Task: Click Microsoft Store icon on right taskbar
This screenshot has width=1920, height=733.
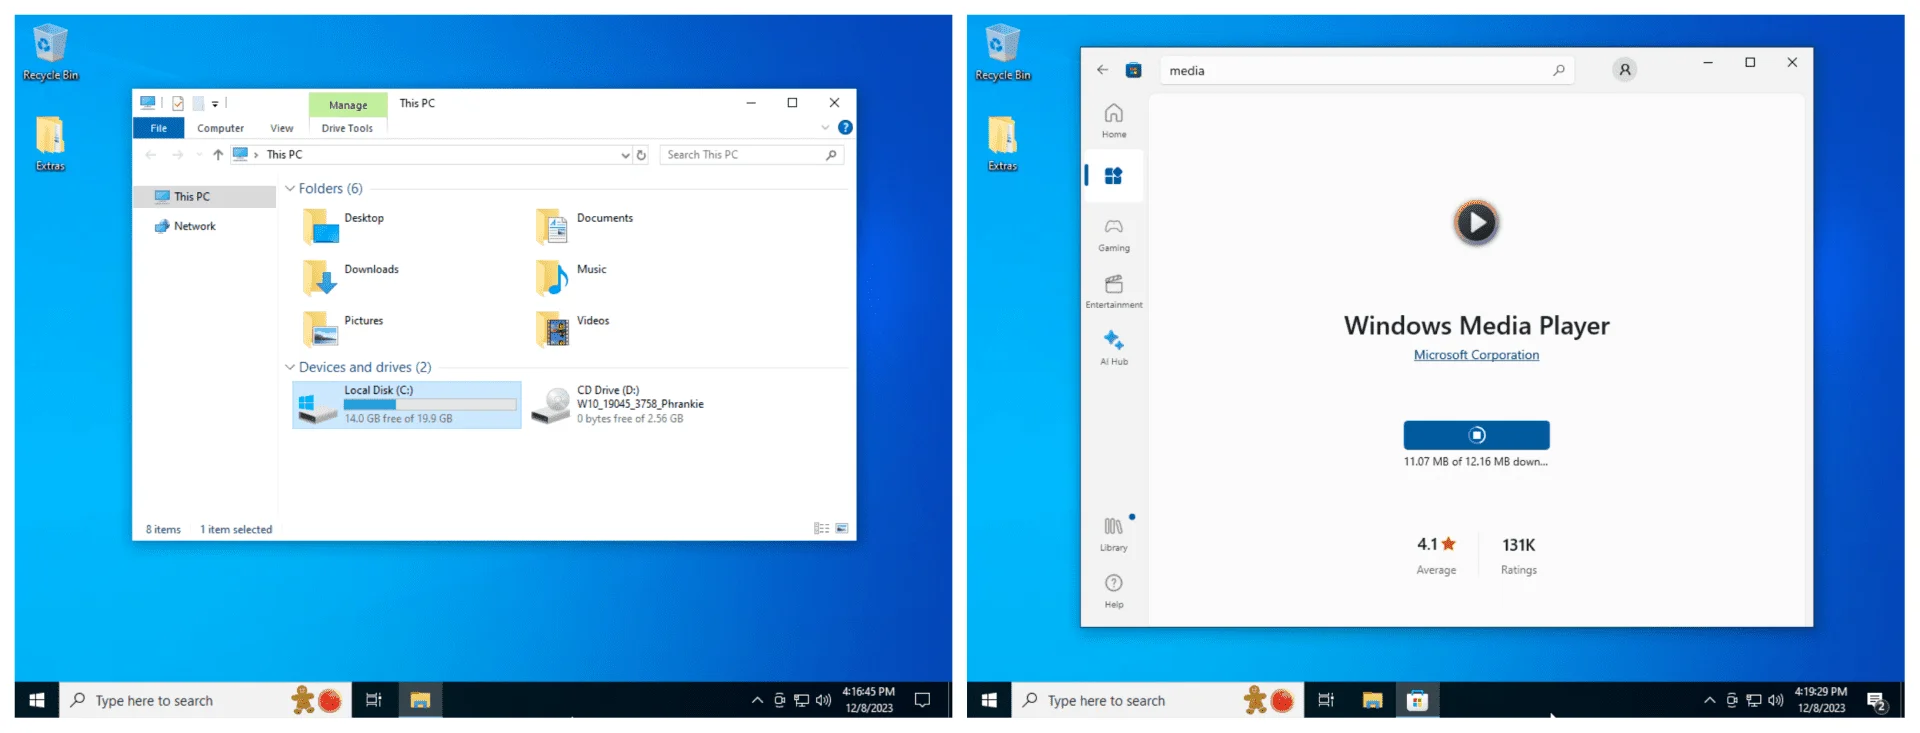Action: [x=1417, y=700]
